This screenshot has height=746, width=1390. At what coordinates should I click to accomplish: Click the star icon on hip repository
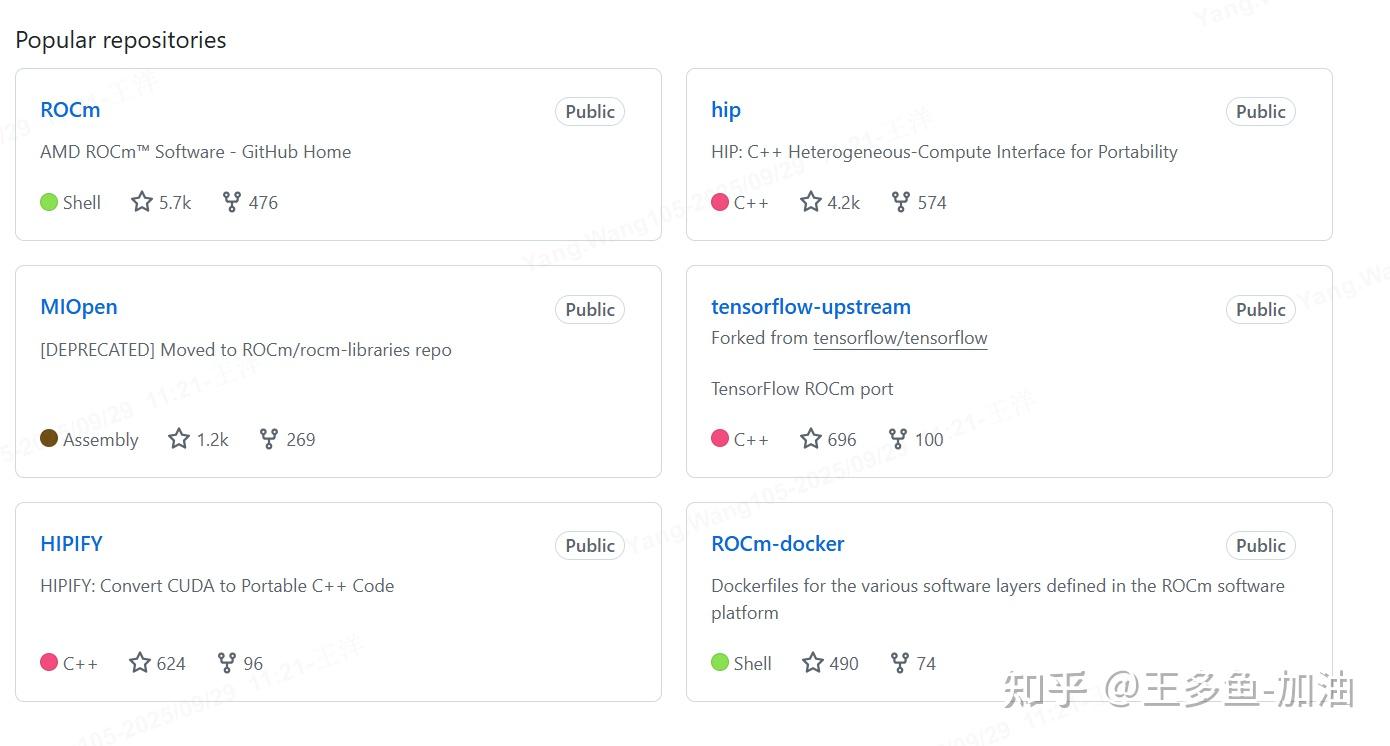(x=811, y=202)
